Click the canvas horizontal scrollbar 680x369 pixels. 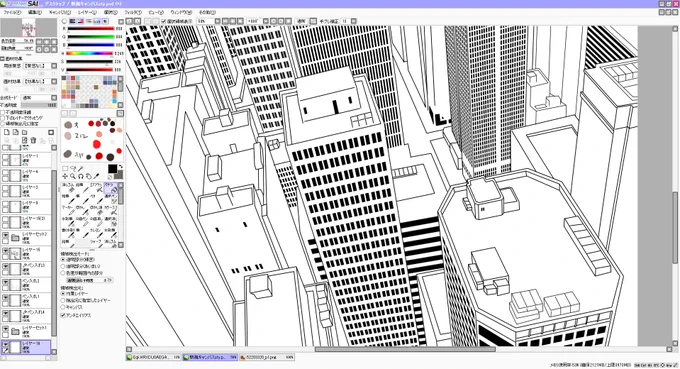[x=405, y=349]
